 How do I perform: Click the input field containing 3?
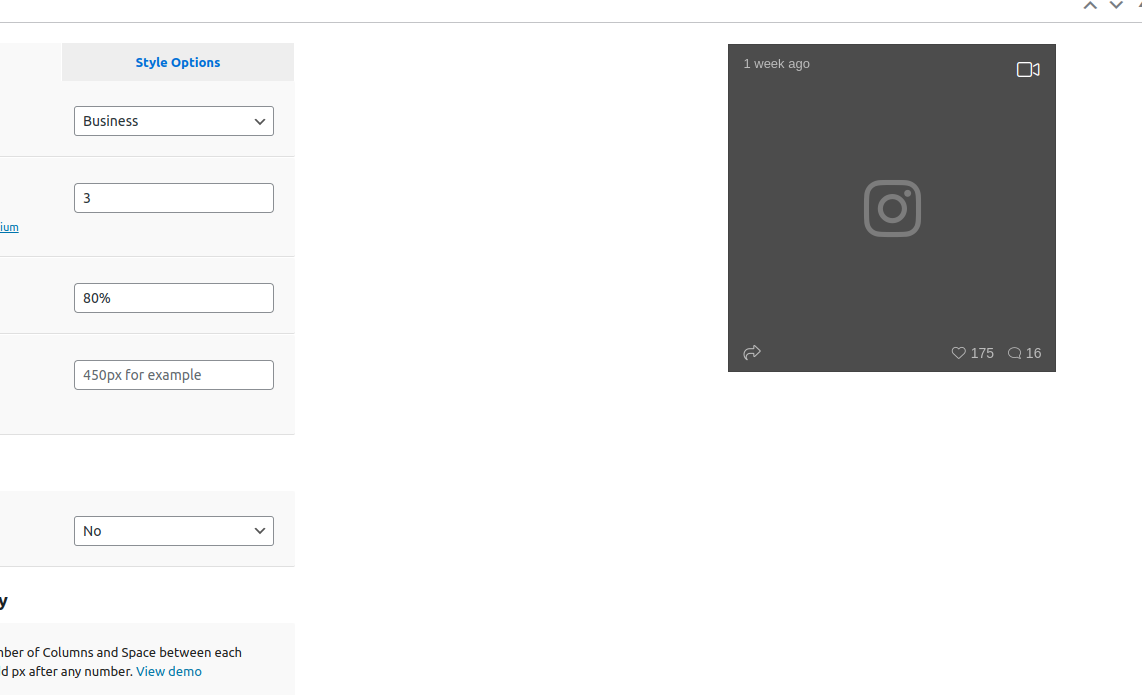pos(174,198)
